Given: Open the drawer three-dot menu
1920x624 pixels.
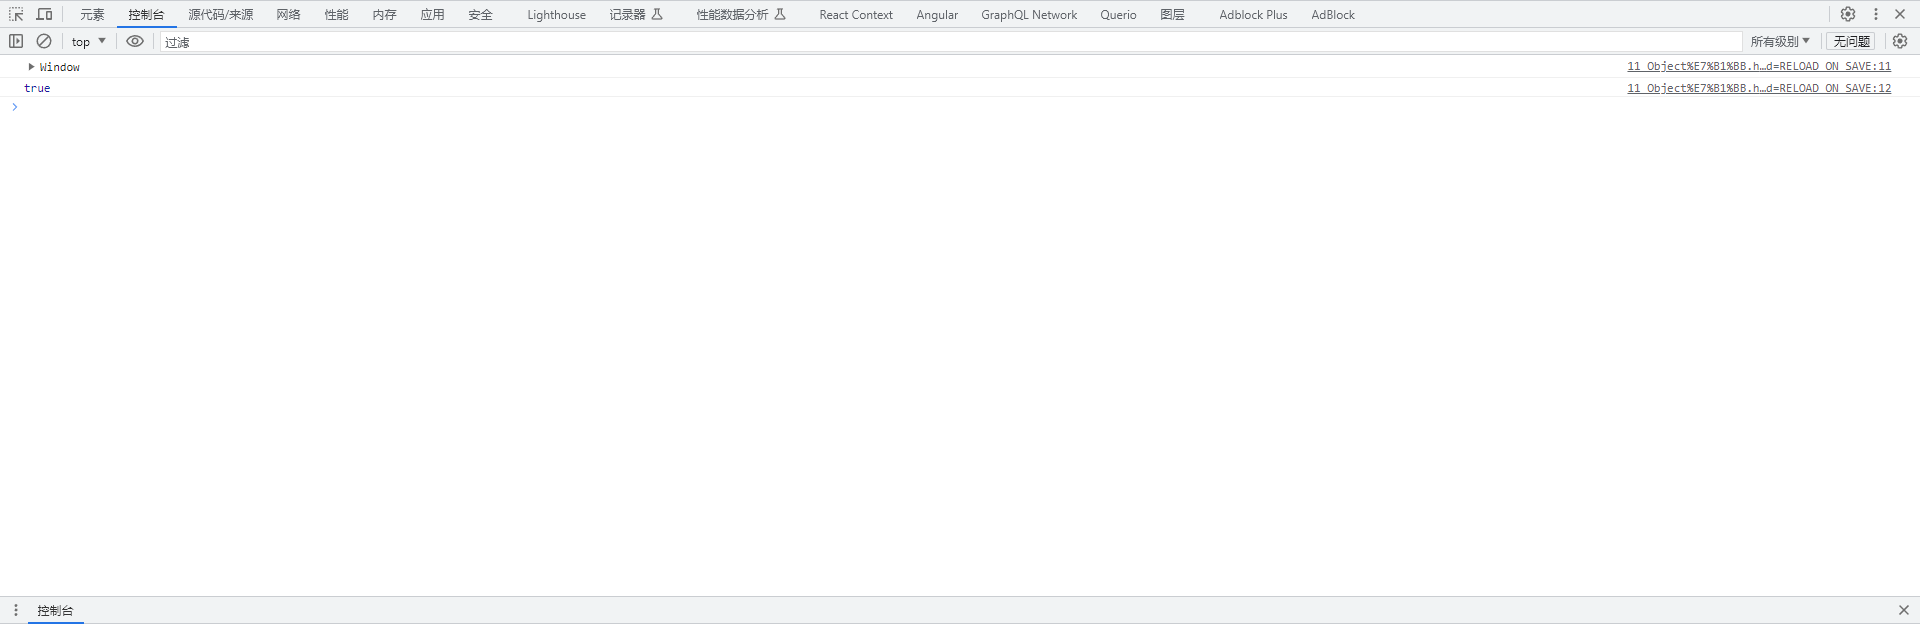Looking at the screenshot, I should [x=16, y=610].
